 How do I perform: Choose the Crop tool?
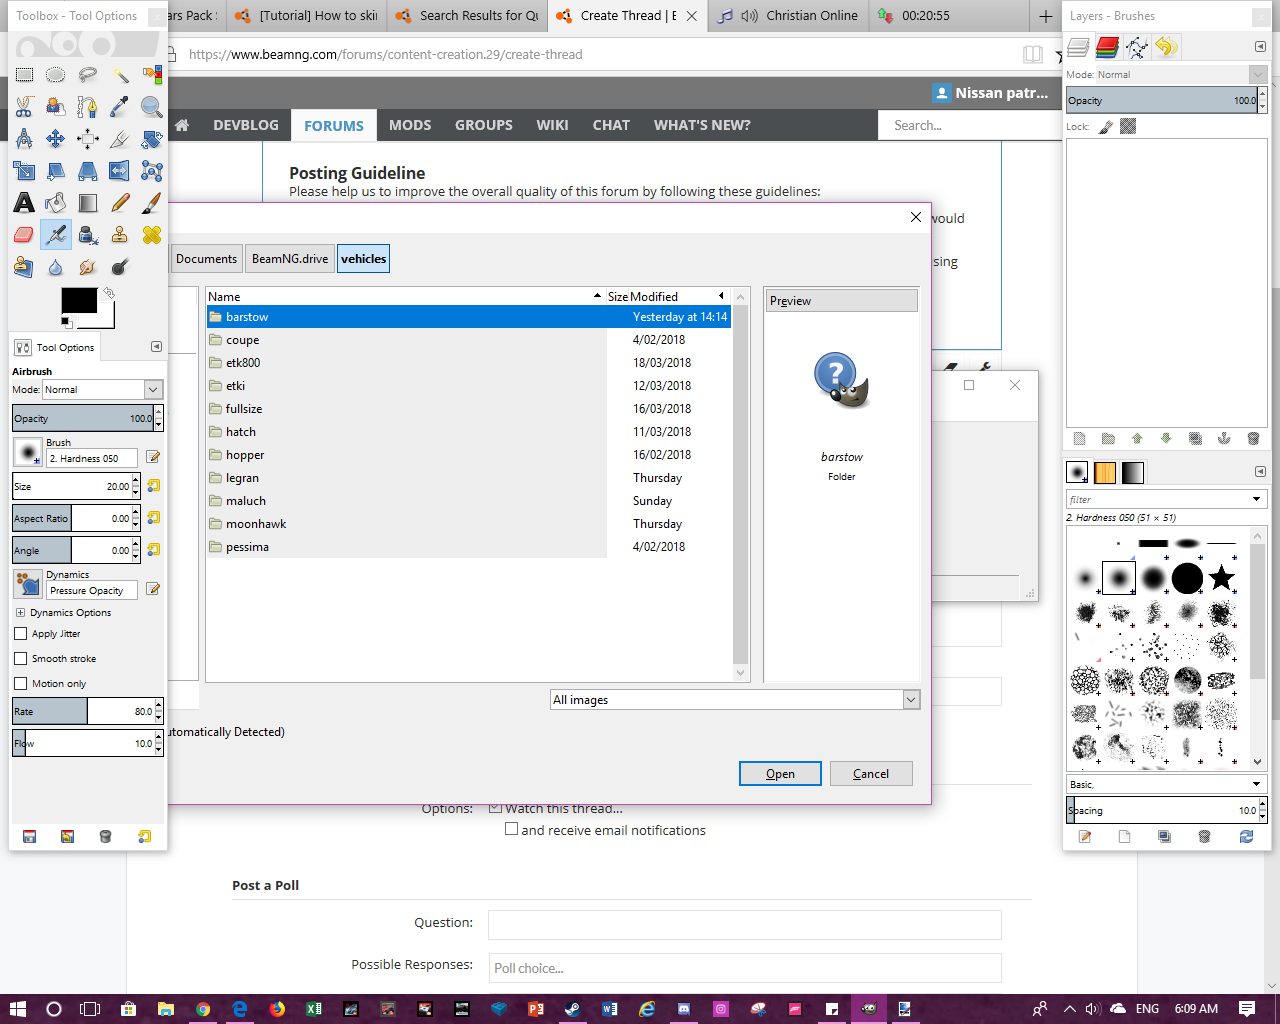tap(120, 139)
